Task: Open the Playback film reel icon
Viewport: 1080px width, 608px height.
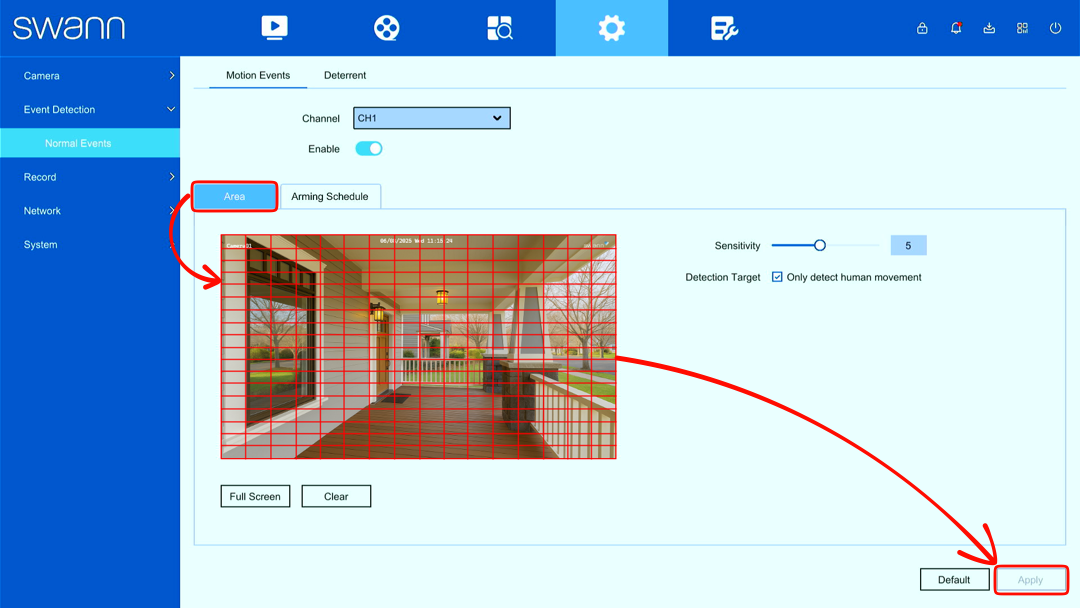Action: 386,28
